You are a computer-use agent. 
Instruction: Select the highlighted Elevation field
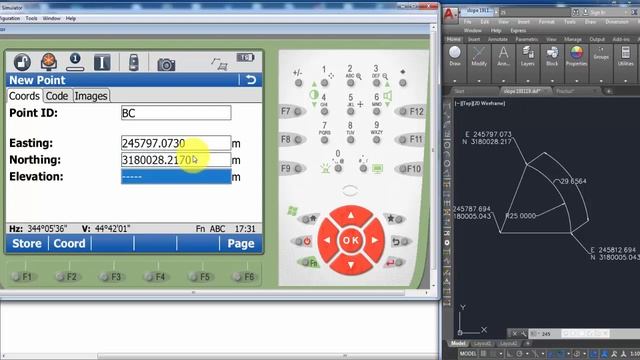(x=176, y=177)
